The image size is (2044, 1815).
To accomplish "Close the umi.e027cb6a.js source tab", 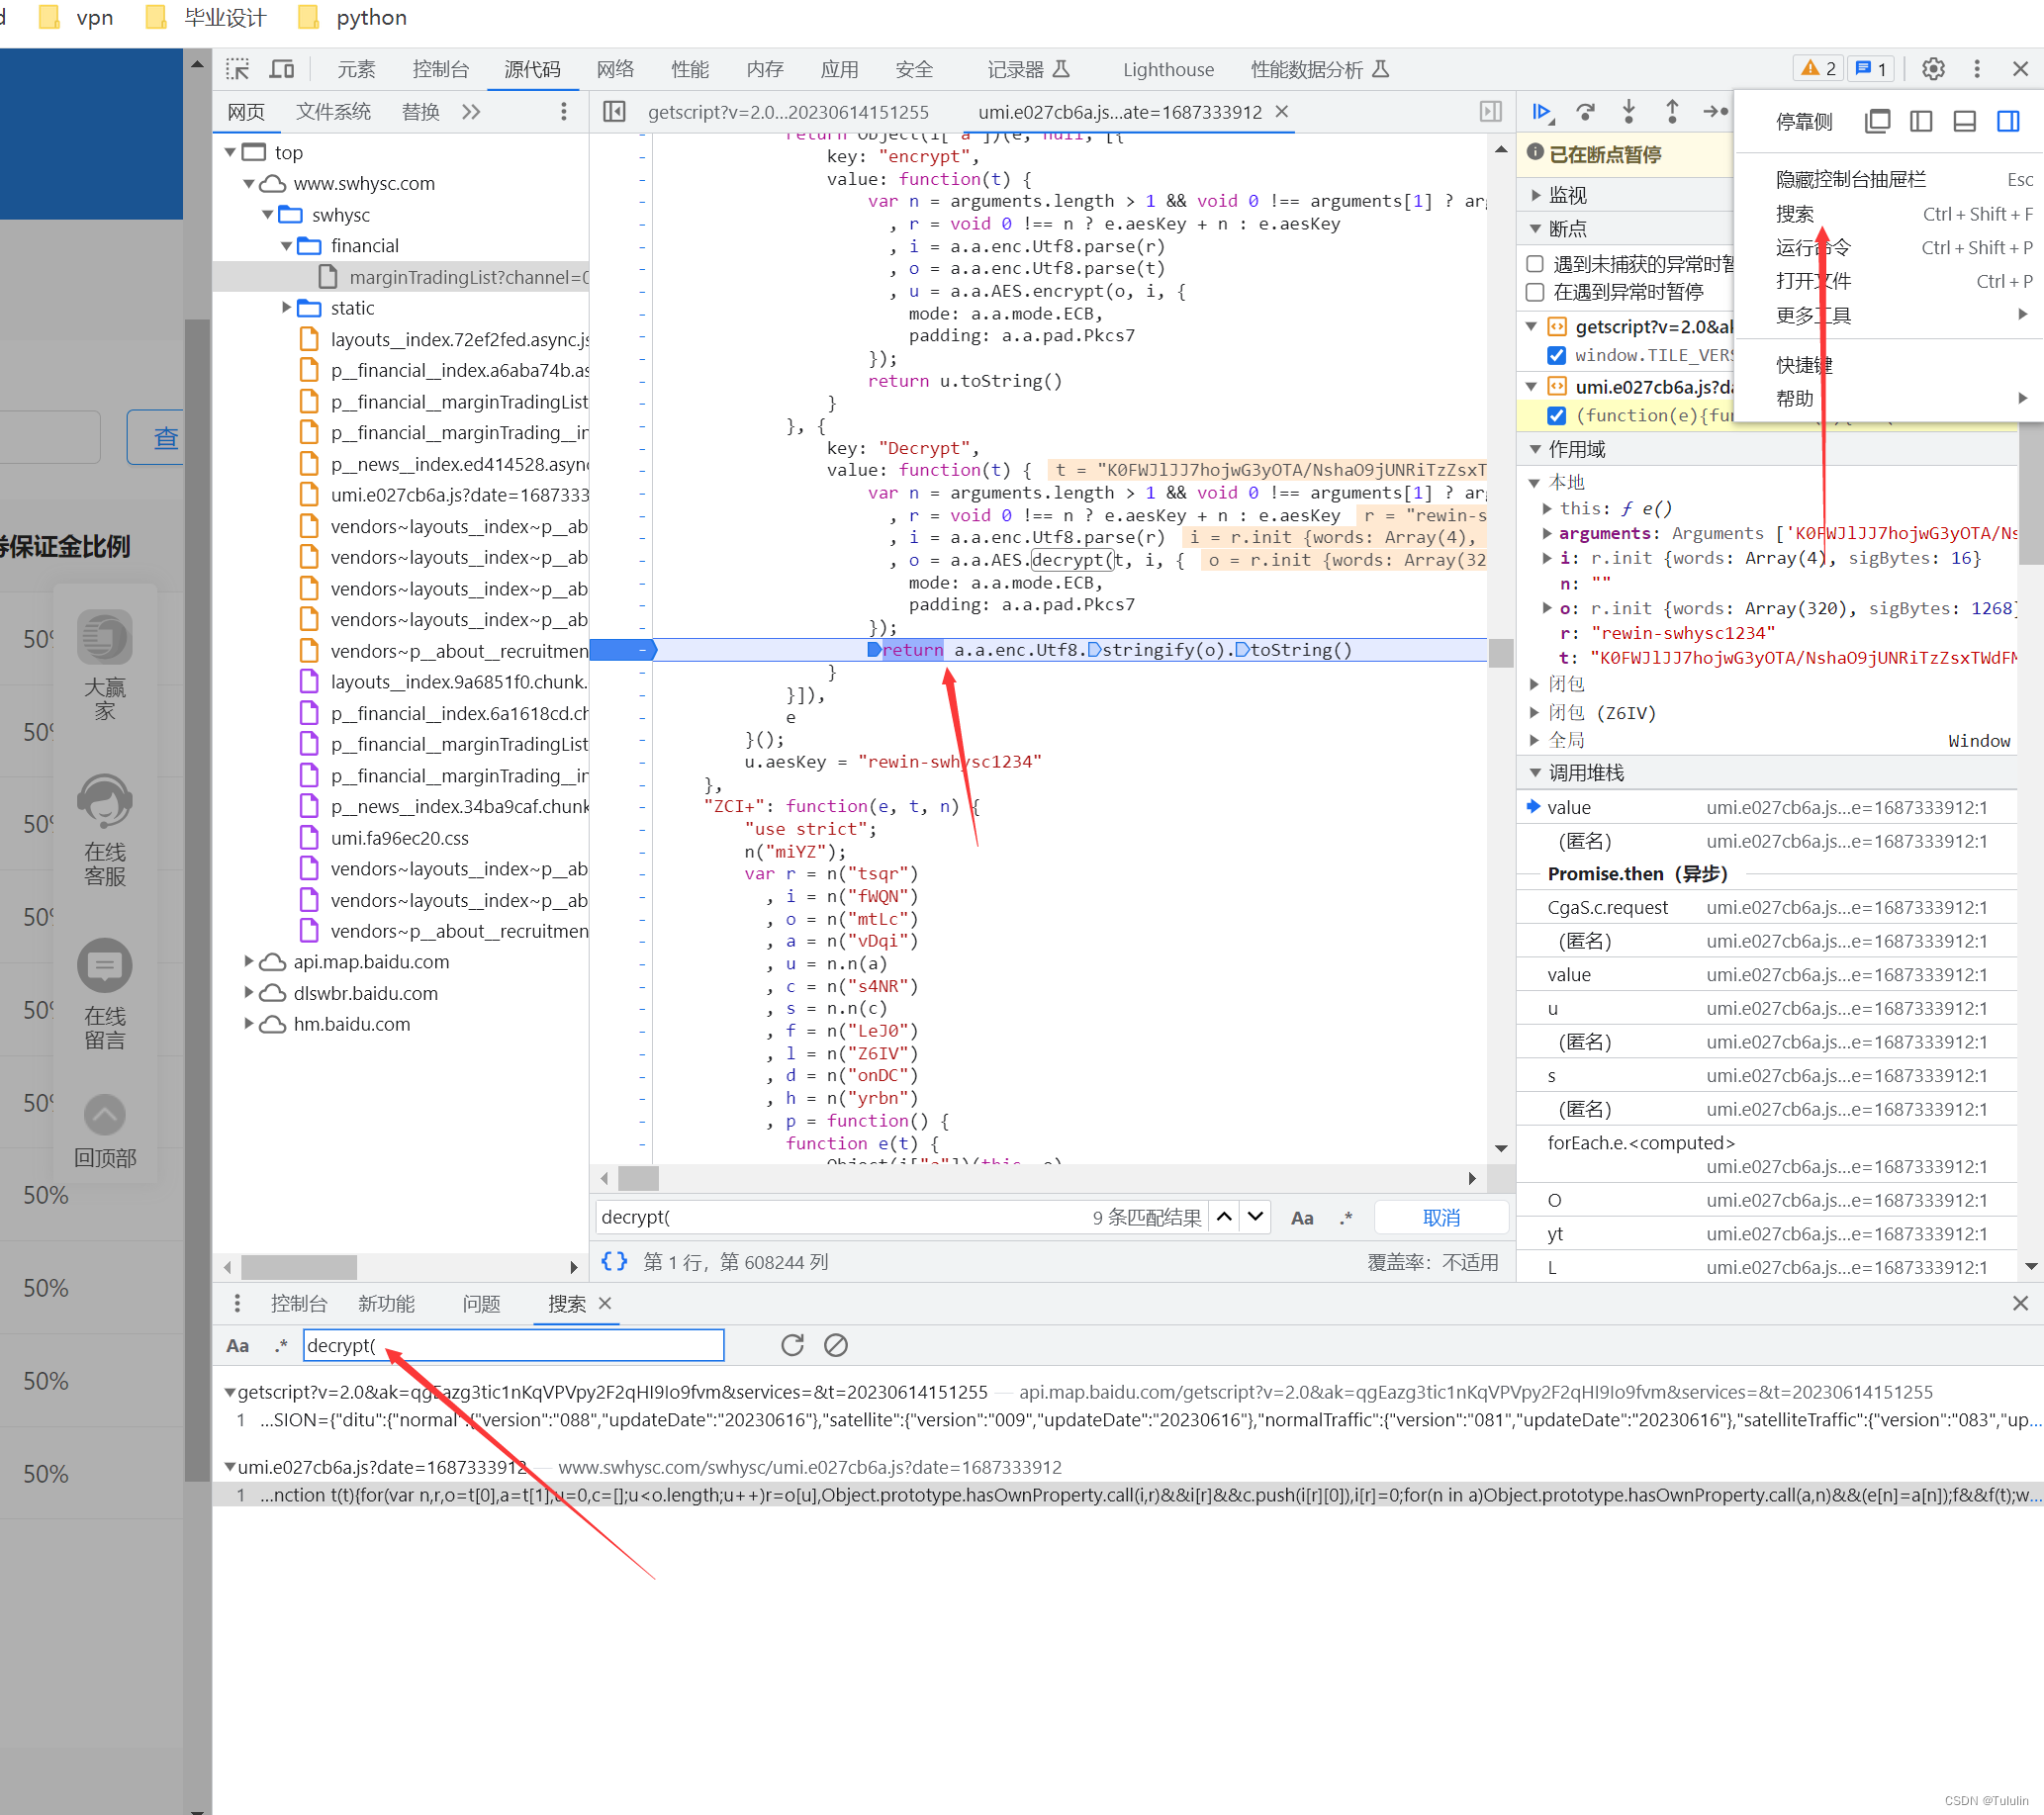I will coord(1282,112).
